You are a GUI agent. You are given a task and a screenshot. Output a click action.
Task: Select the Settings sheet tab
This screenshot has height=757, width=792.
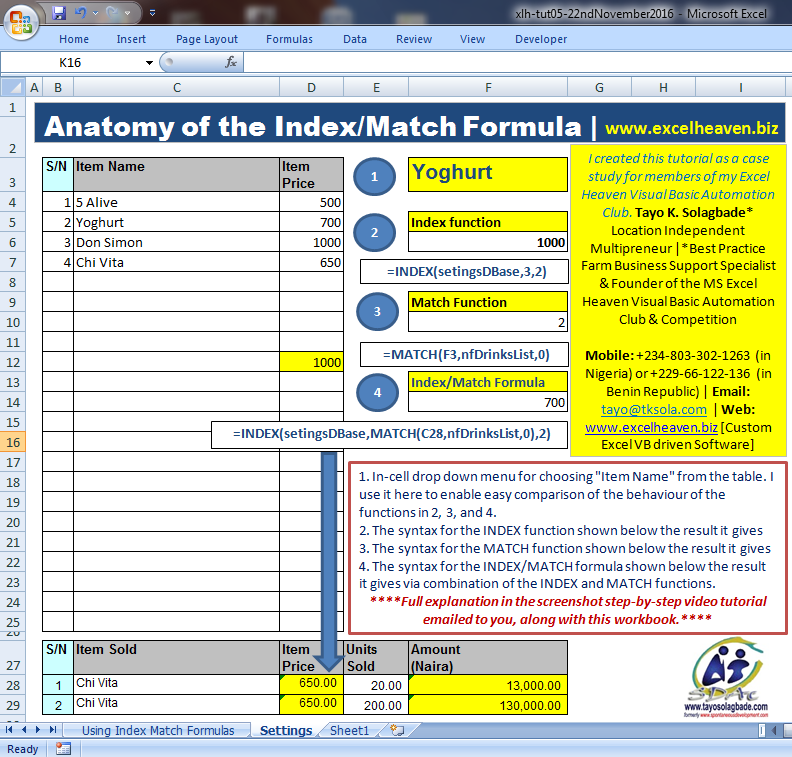[286, 730]
